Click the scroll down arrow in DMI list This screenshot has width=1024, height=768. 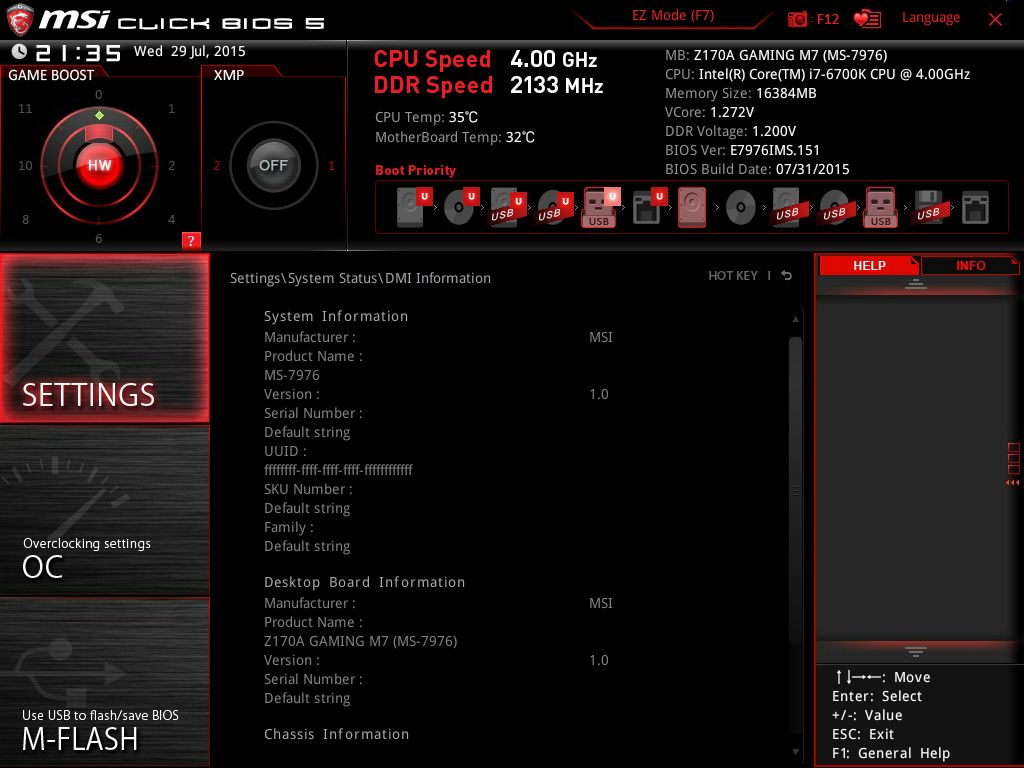click(795, 752)
